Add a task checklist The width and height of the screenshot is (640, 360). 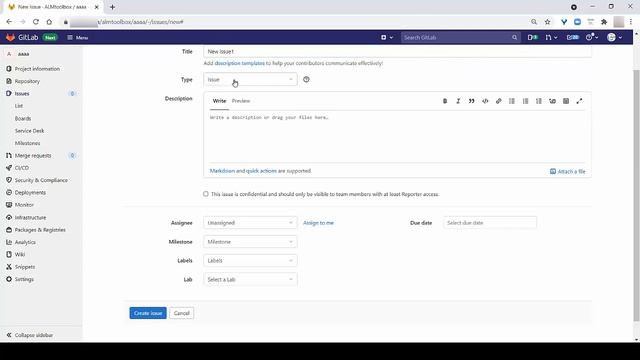539,101
